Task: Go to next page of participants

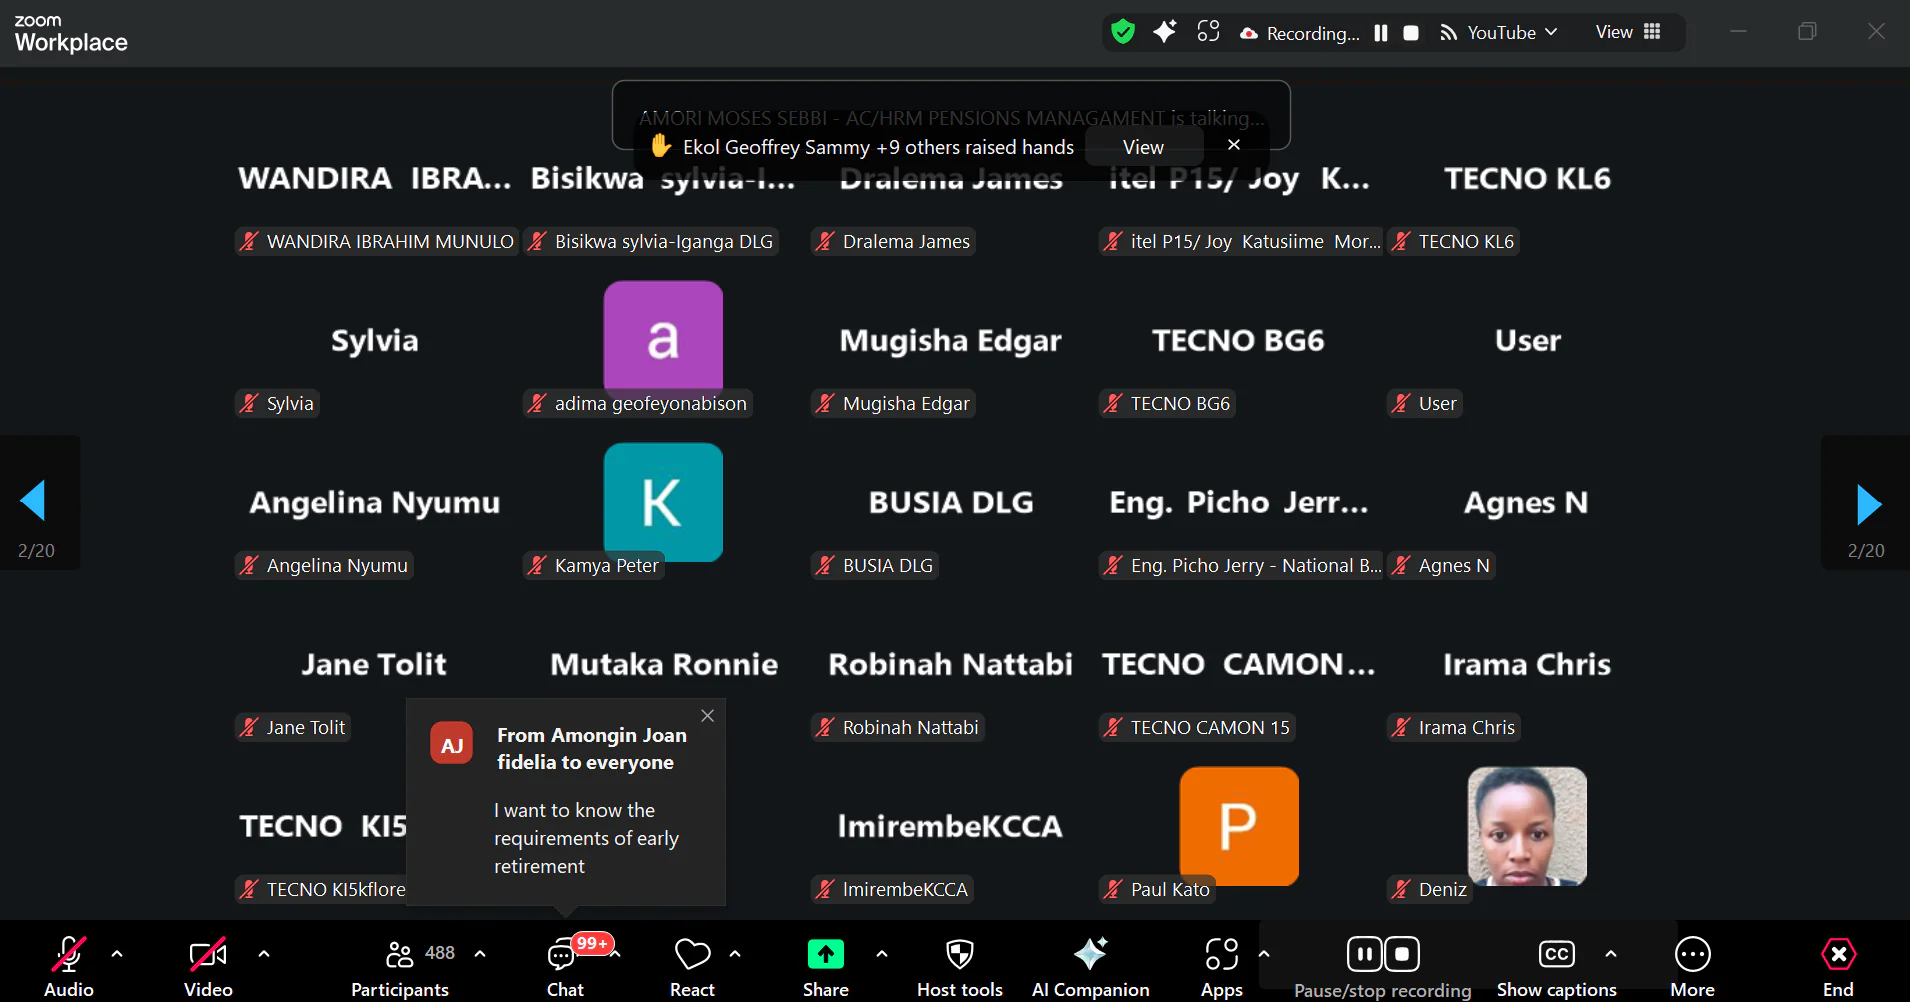Action: pos(1867,504)
